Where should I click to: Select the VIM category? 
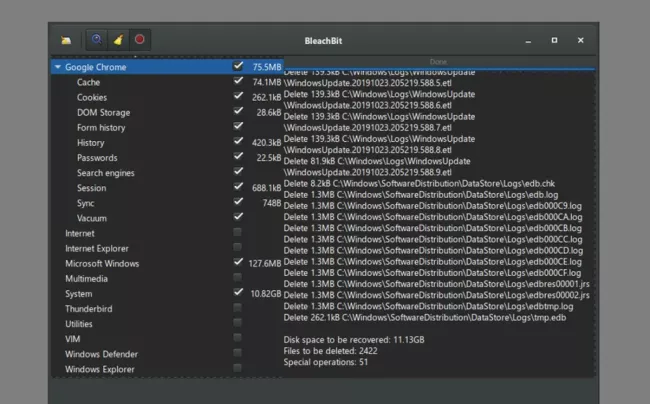tap(73, 339)
